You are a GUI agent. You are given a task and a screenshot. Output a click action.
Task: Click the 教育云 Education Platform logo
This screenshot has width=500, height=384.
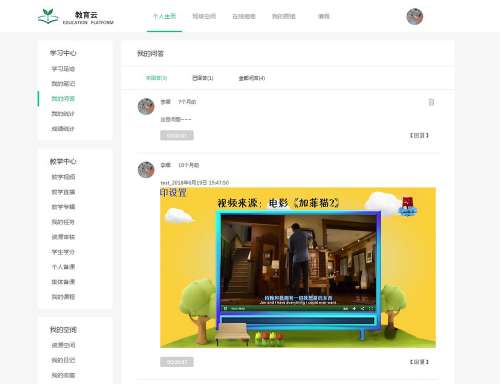[x=76, y=16]
